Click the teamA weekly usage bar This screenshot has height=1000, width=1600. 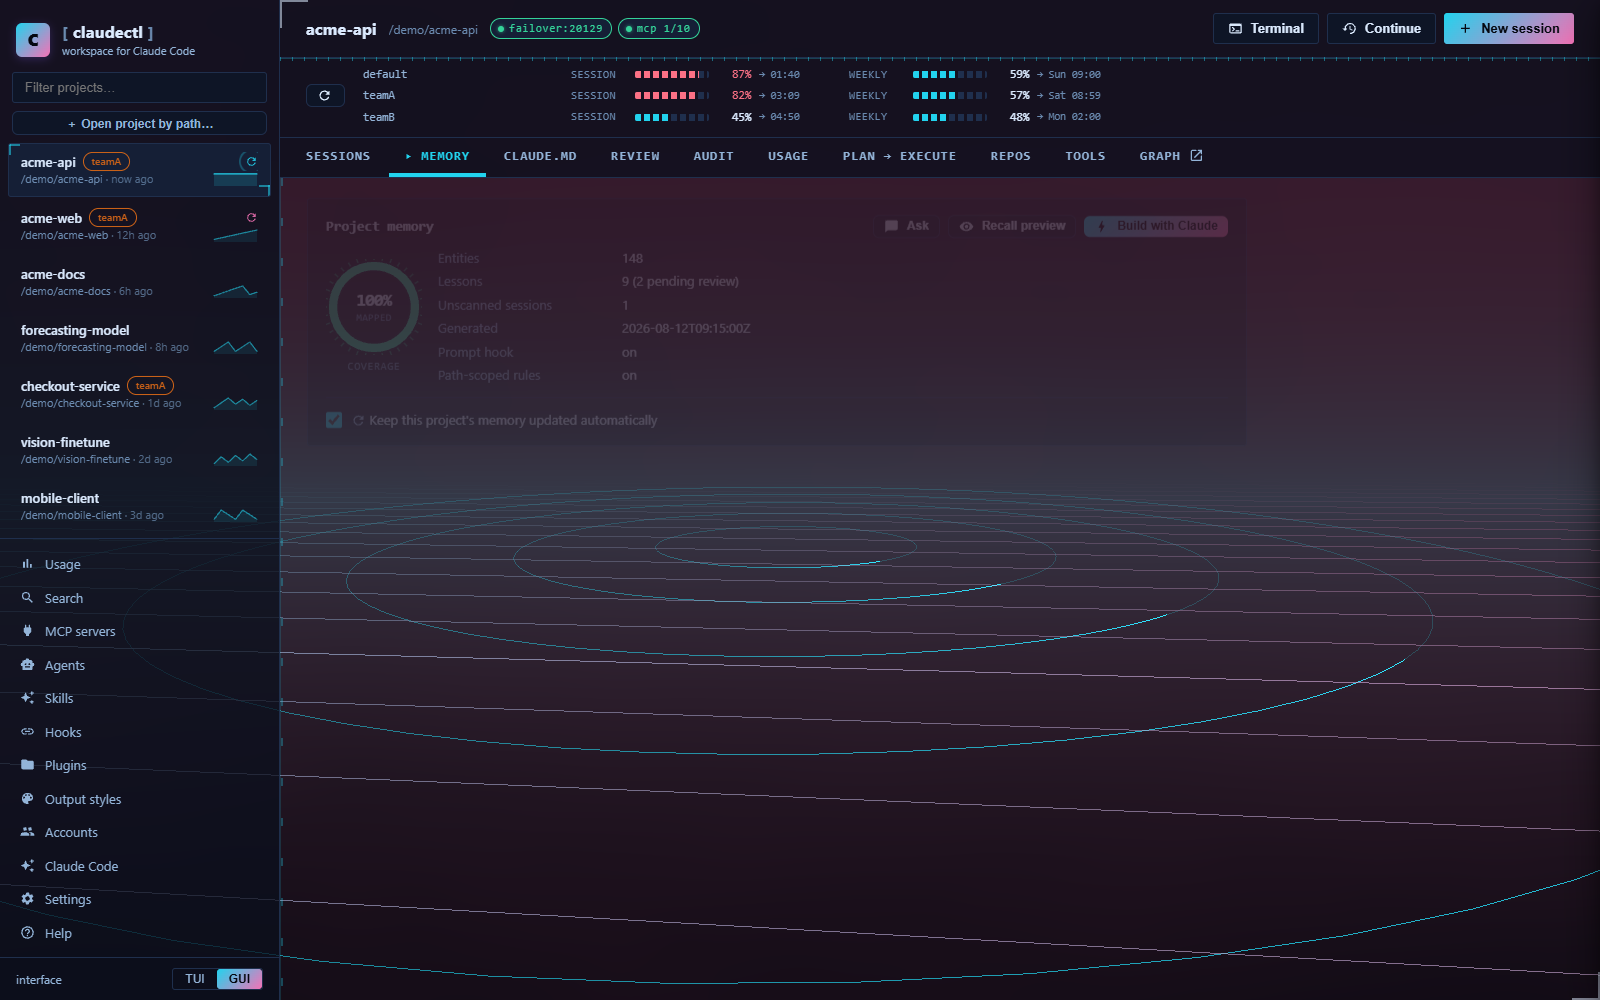point(950,96)
